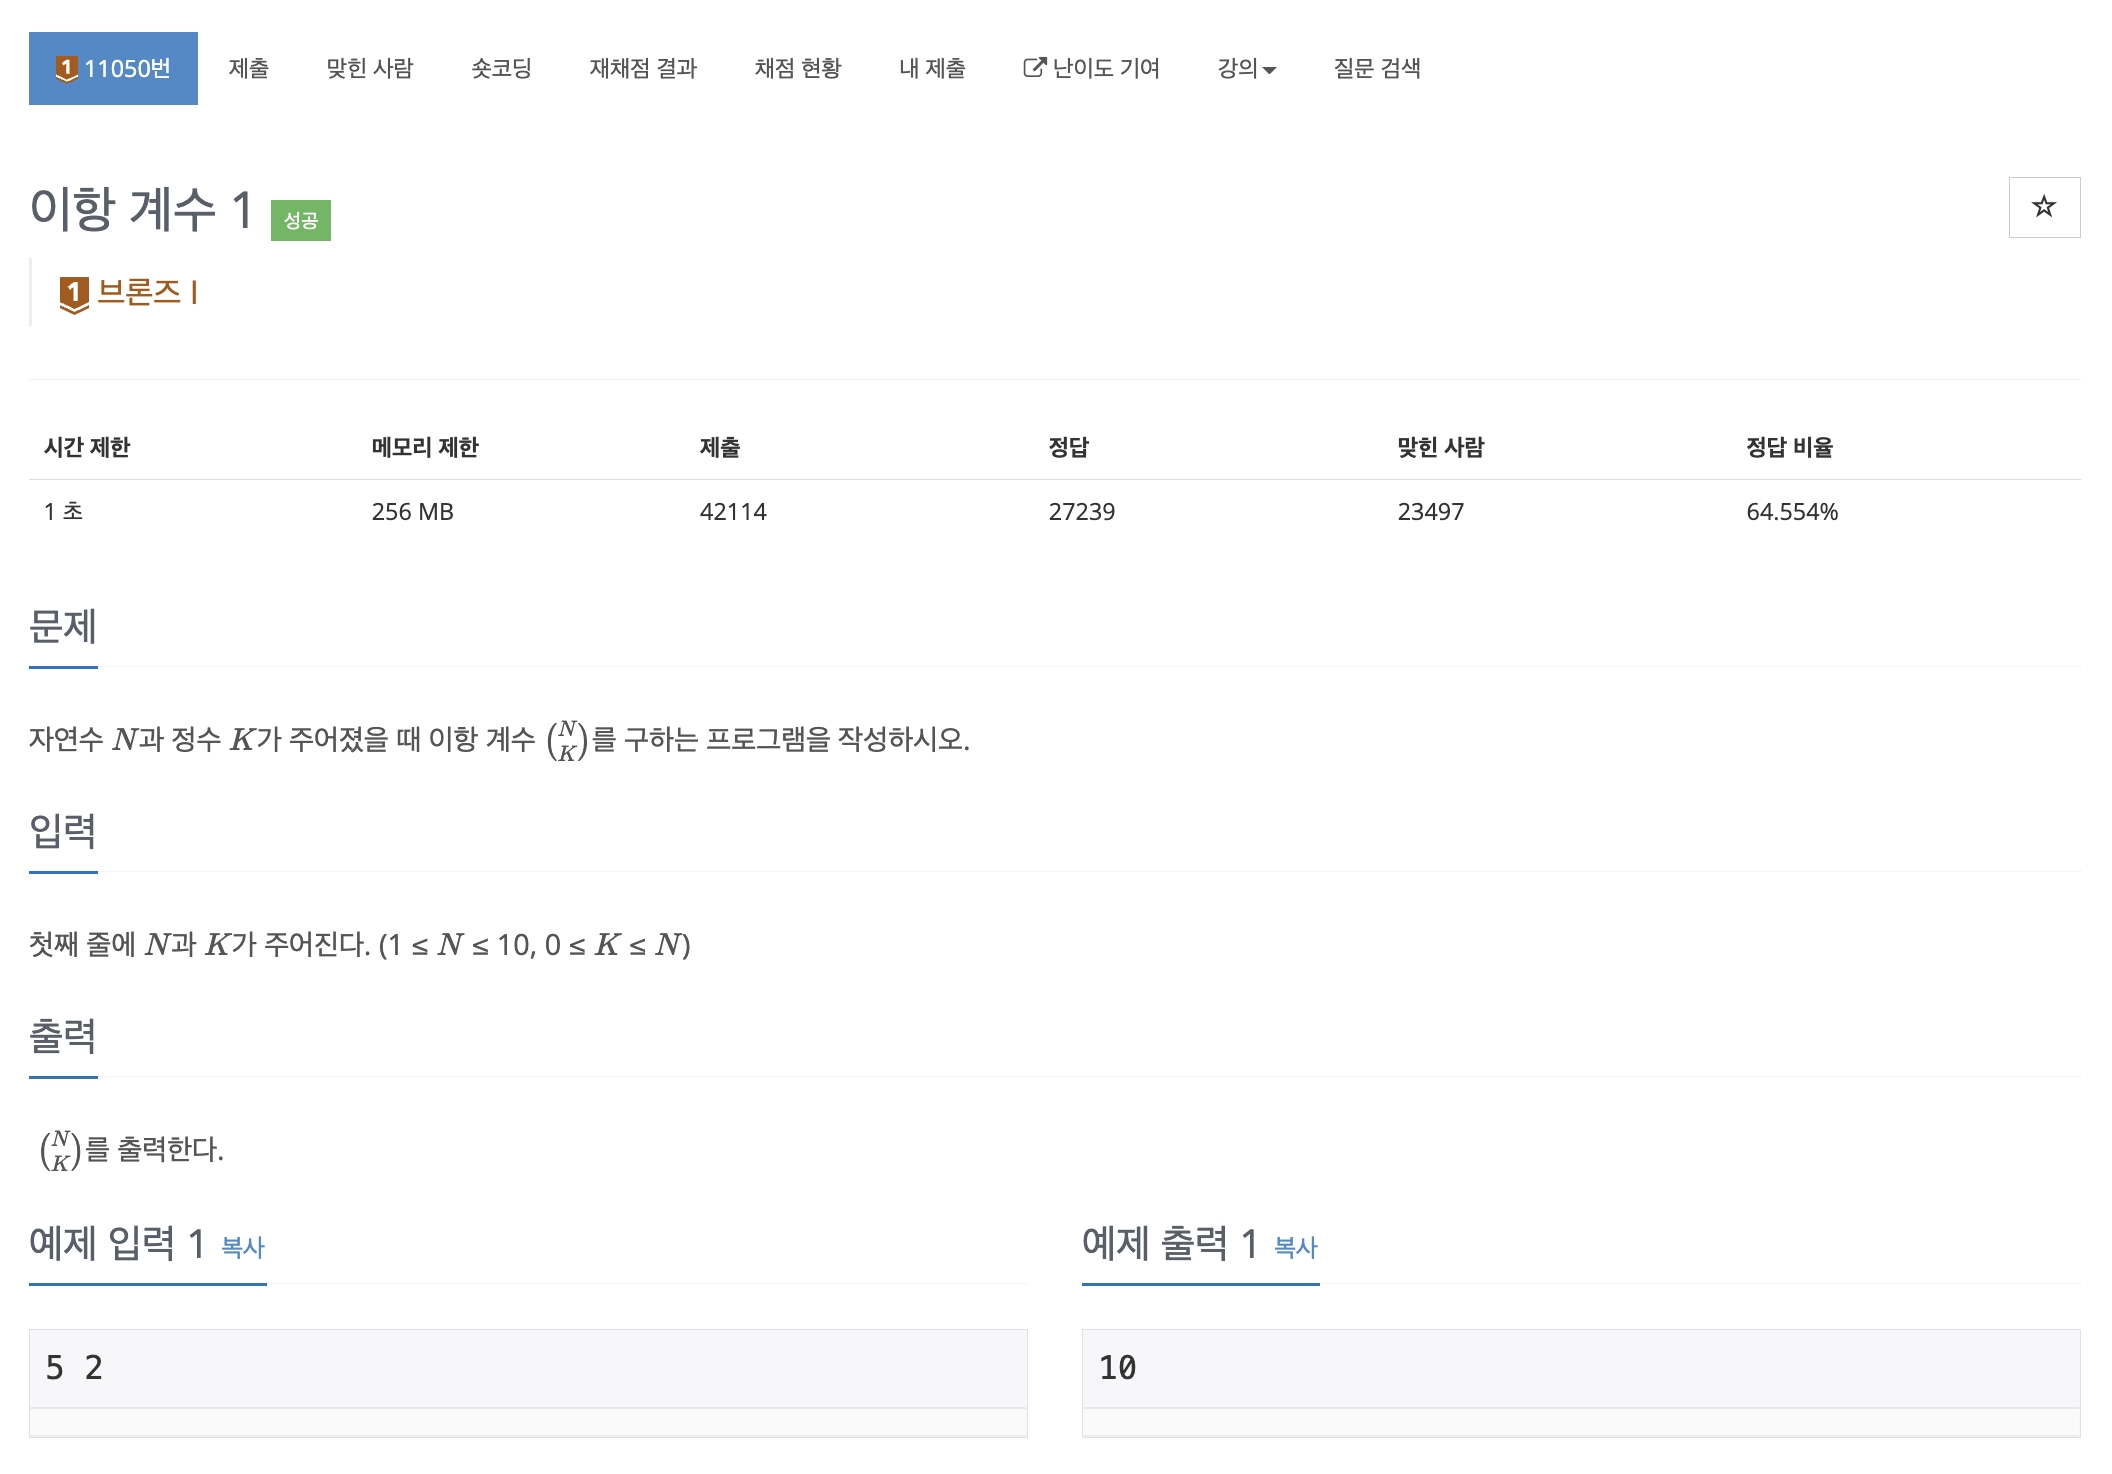The image size is (2112, 1474).
Task: Expand the 강의 dropdown menu
Action: 1246,68
